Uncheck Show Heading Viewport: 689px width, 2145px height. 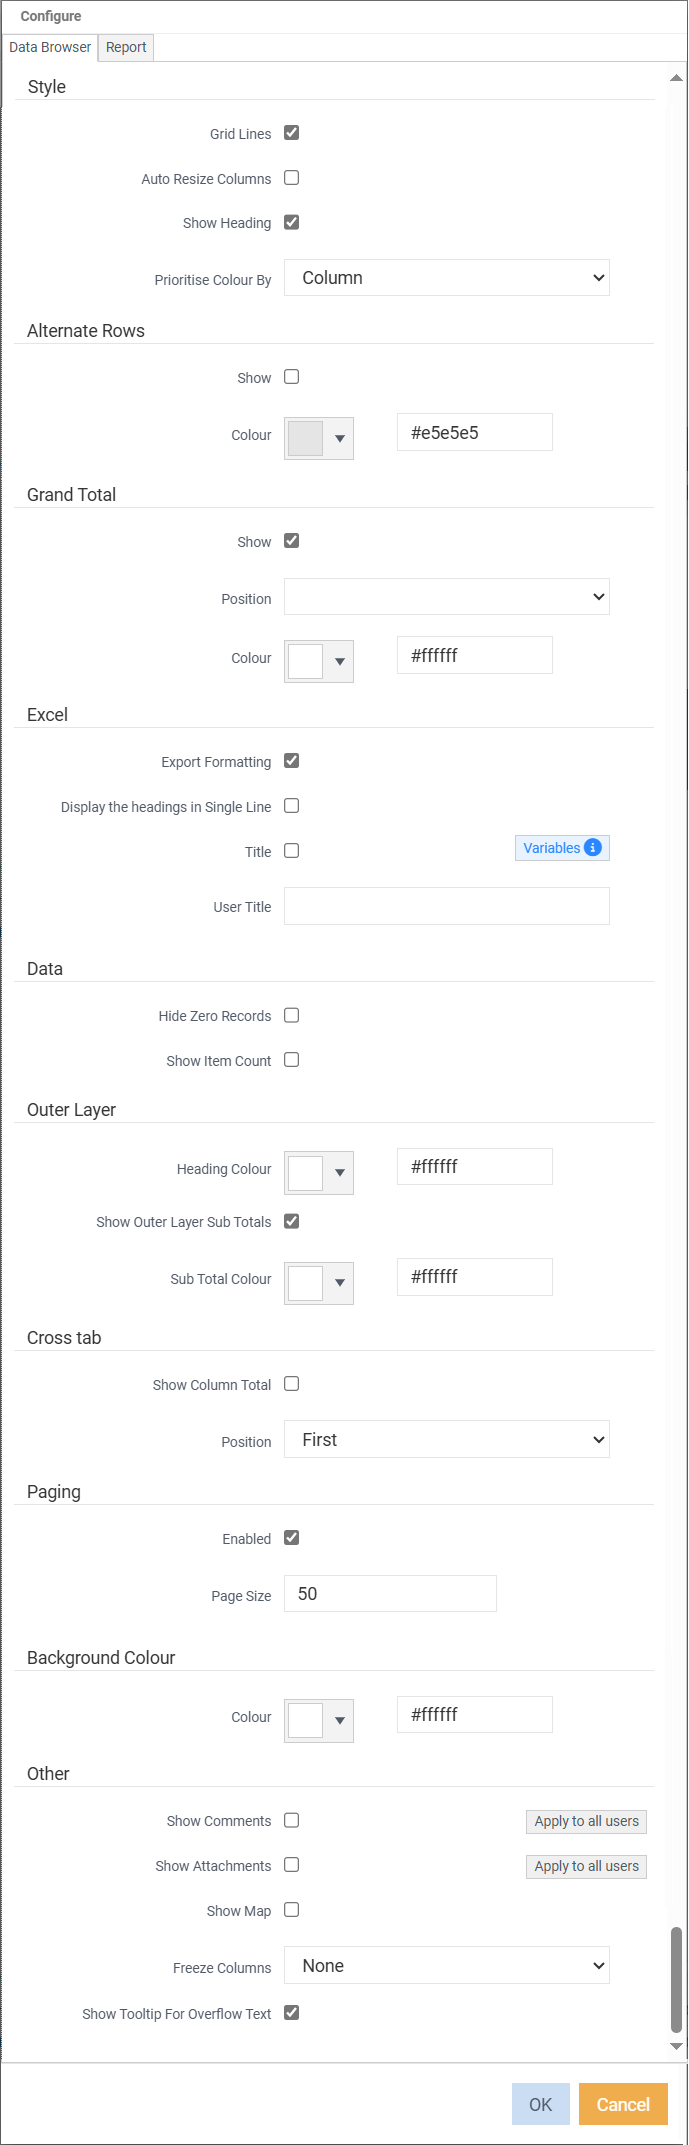(291, 222)
